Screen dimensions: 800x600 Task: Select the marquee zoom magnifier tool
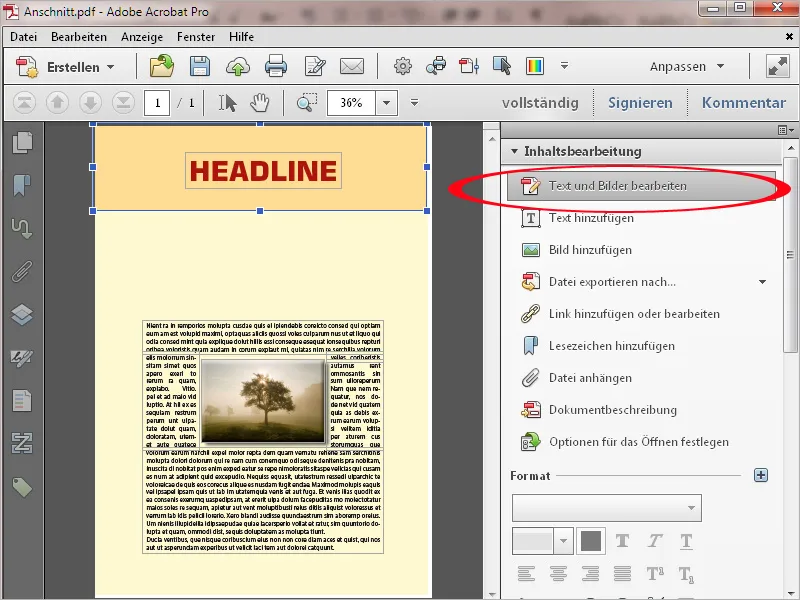[307, 103]
